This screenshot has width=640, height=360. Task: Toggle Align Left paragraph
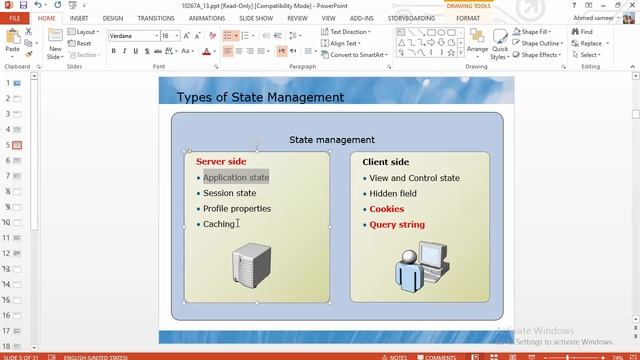coord(228,51)
